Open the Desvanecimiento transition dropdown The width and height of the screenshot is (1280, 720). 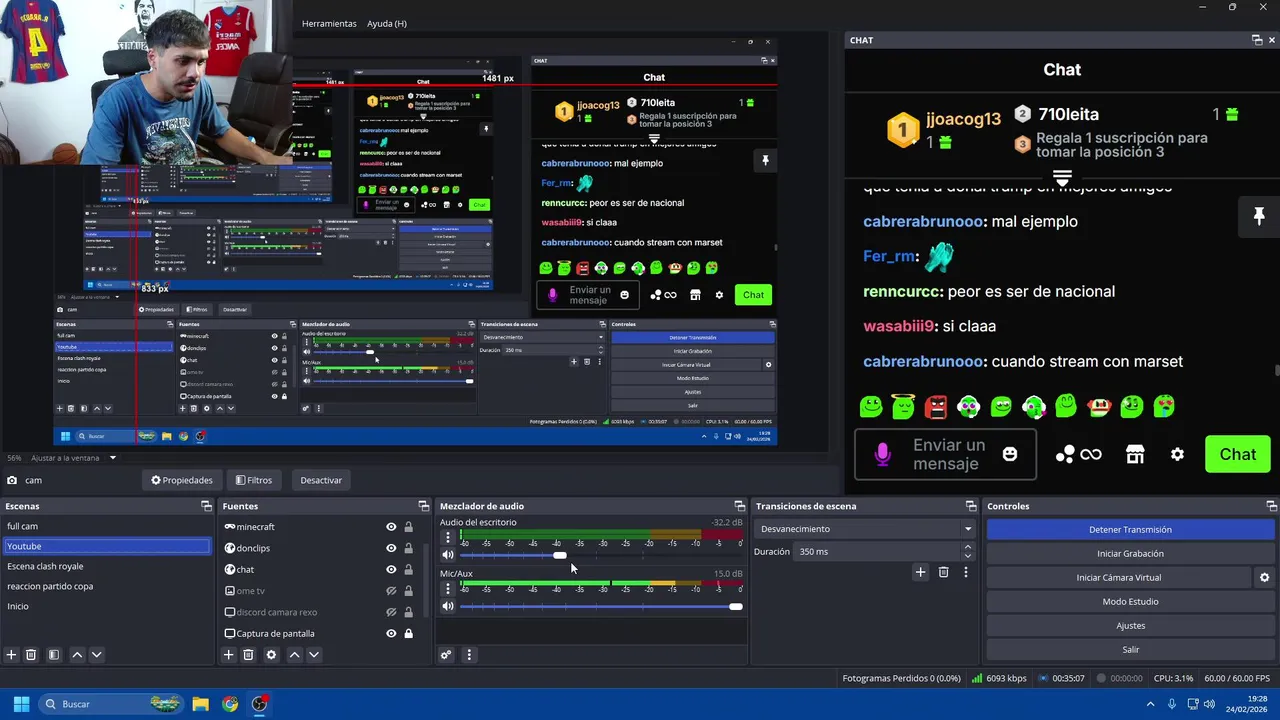[x=865, y=529]
